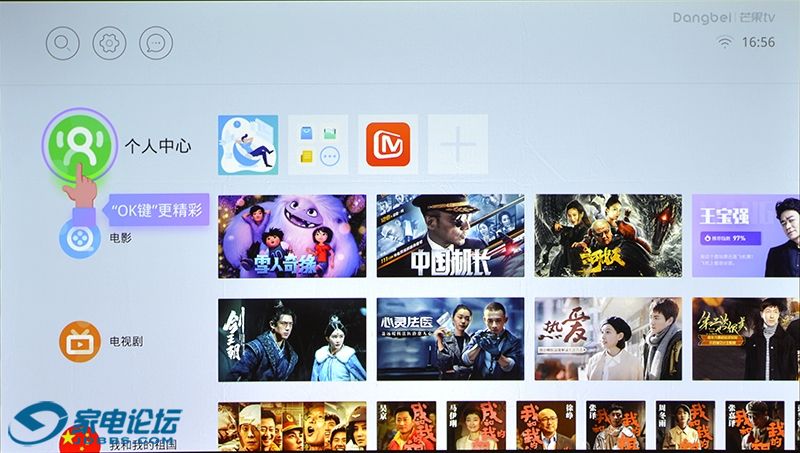Select the 电视剧 category label
800x453 pixels.
(127, 341)
